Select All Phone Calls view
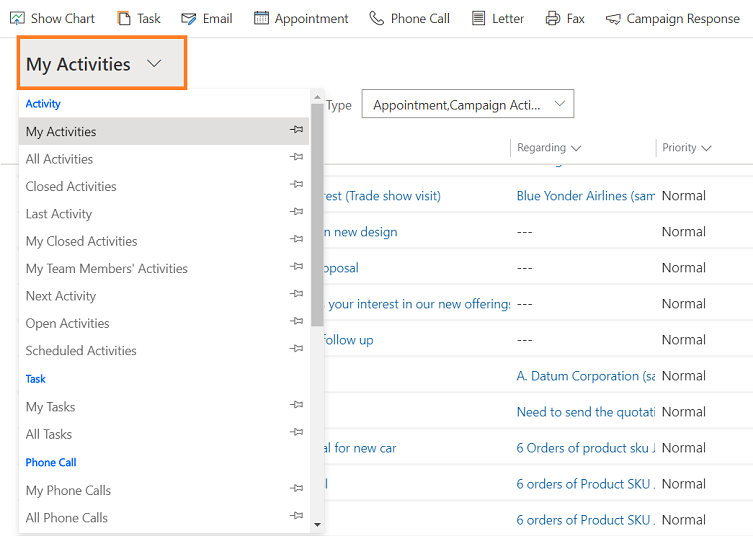This screenshot has width=753, height=536. pyautogui.click(x=164, y=518)
